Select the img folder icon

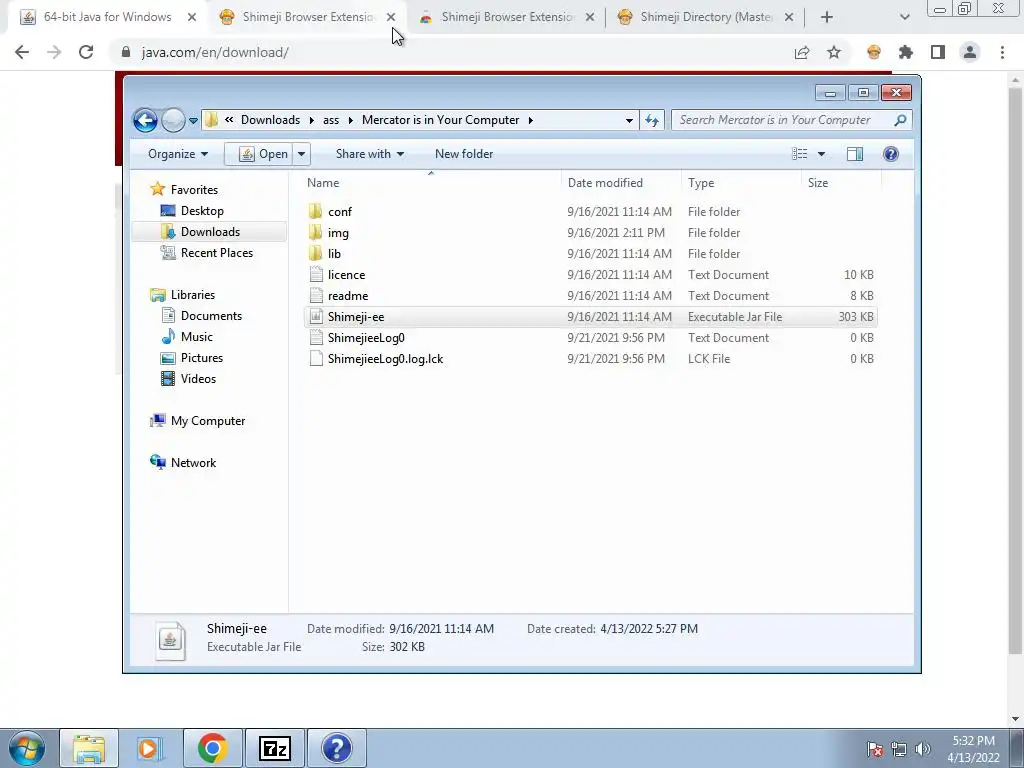(x=315, y=232)
